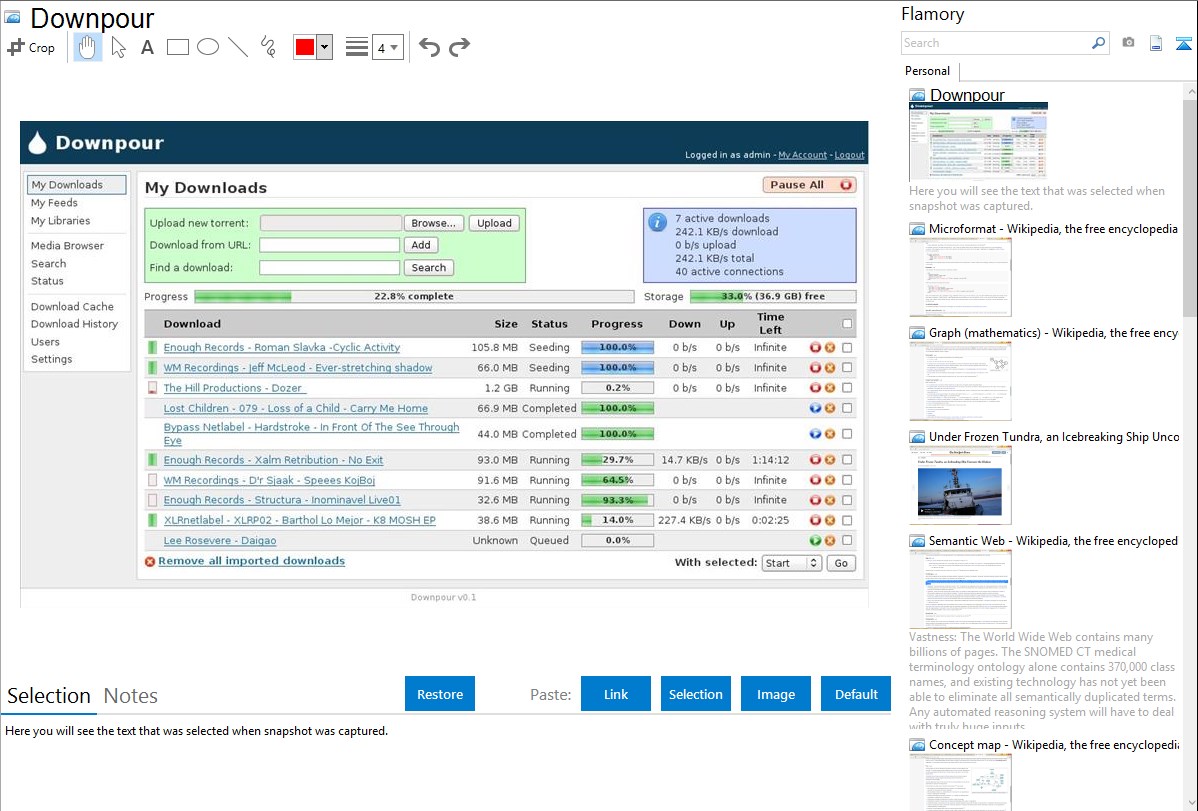Open the line width dropdown showing 4
This screenshot has height=811, width=1198.
388,47
